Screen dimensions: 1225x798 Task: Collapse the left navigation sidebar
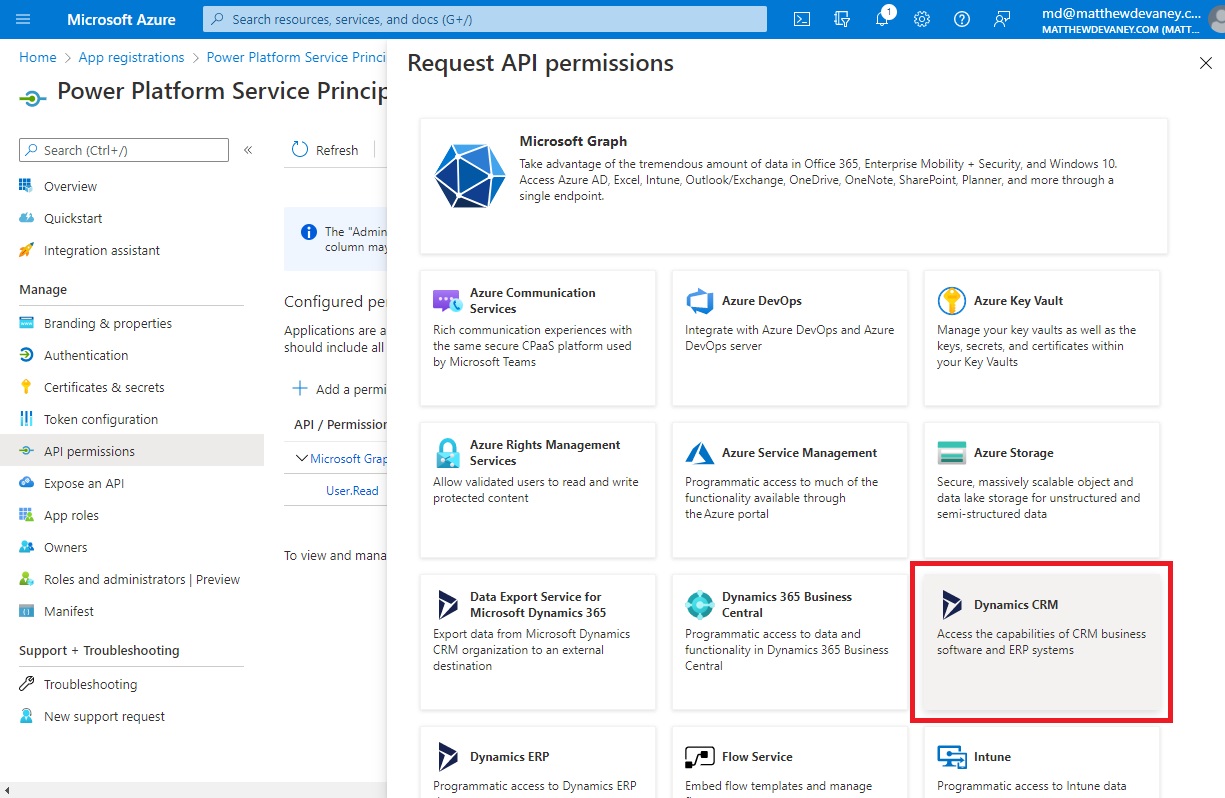(x=248, y=150)
